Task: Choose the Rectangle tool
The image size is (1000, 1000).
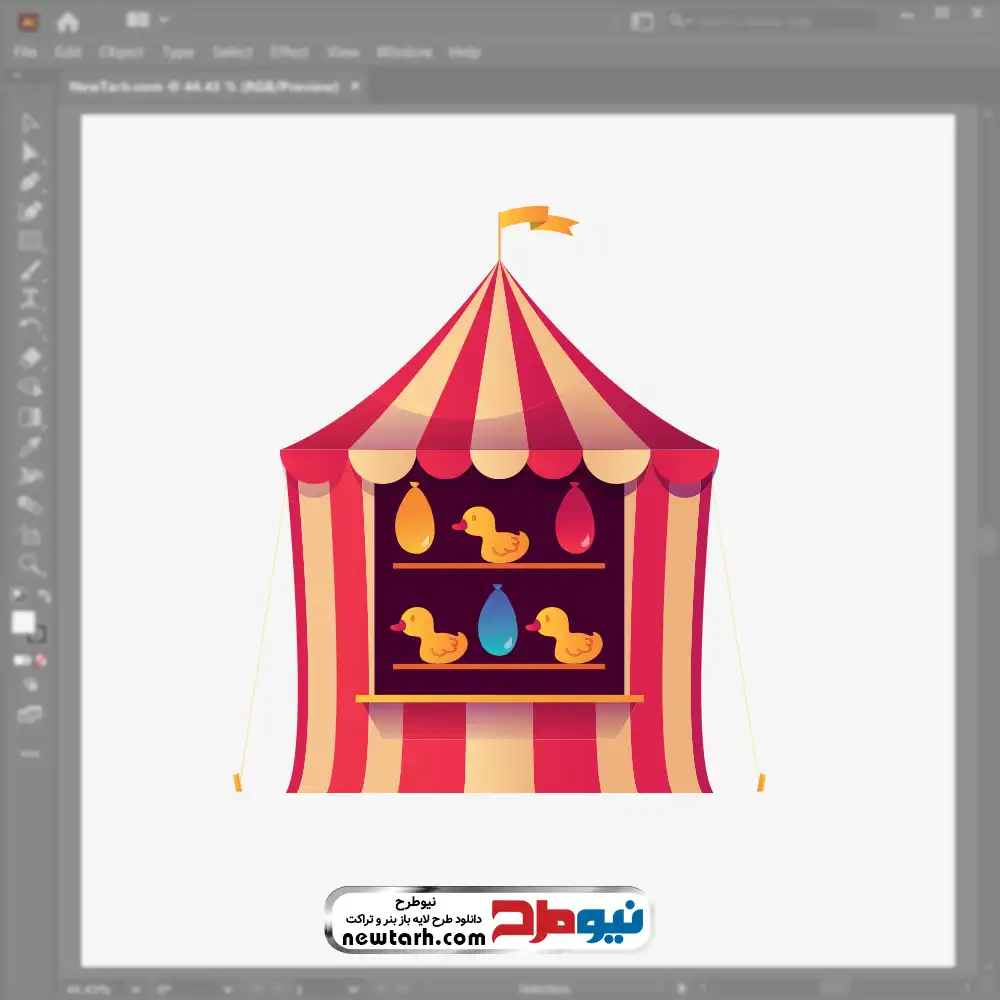Action: (x=31, y=241)
